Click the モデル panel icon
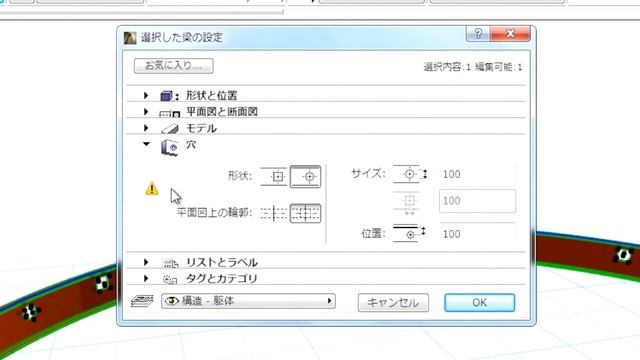Image resolution: width=640 pixels, height=360 pixels. 170,129
